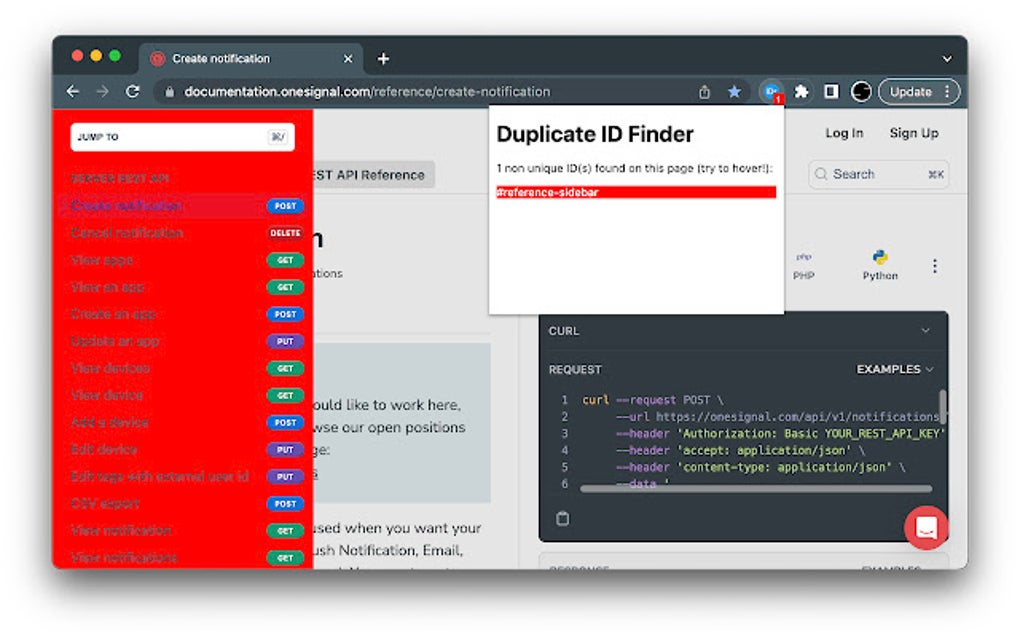Open Create an app sidebar entry

click(182, 314)
